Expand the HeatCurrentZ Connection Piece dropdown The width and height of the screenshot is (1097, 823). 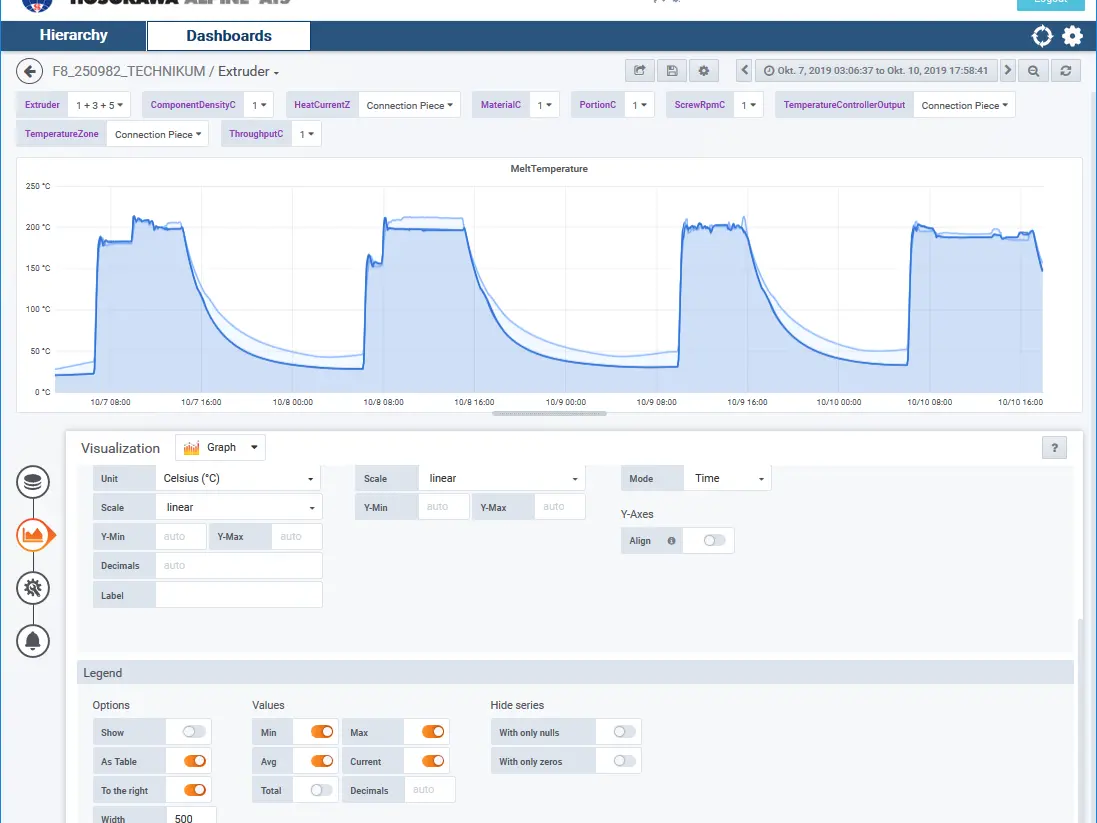pos(409,105)
